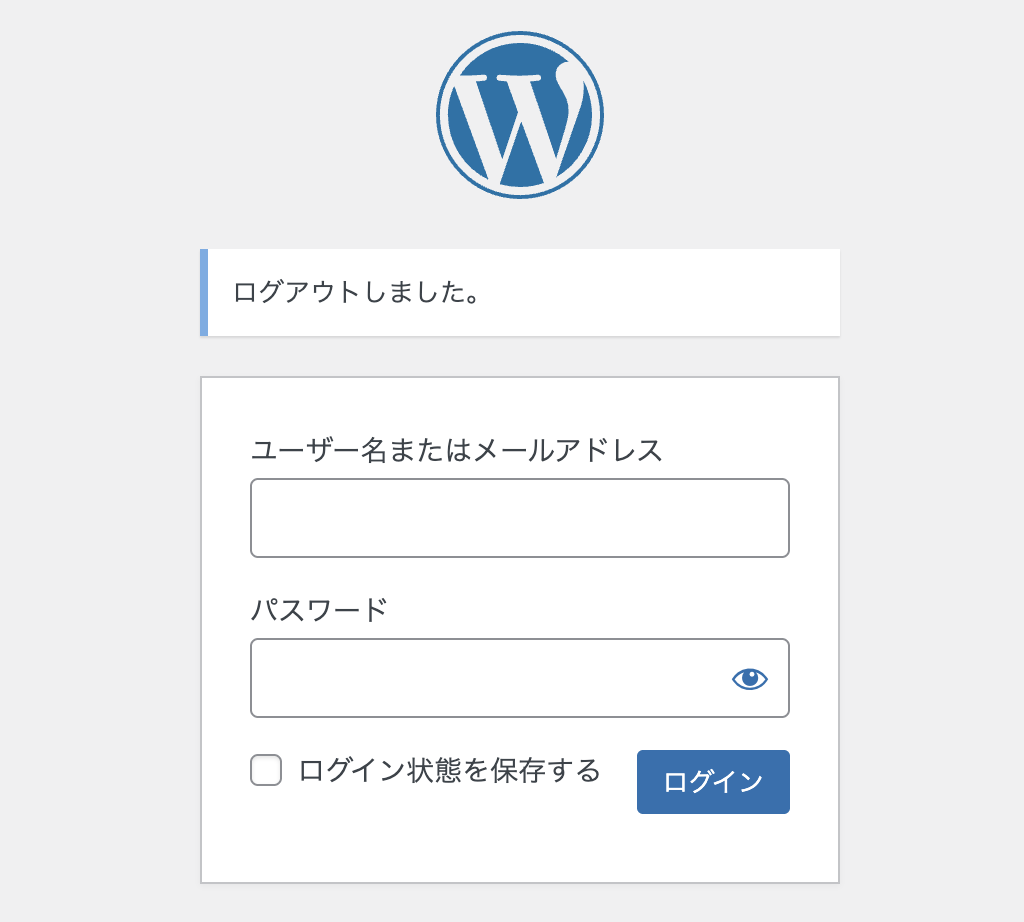1024x922 pixels.
Task: Click the left edge of the password field
Action: point(256,678)
